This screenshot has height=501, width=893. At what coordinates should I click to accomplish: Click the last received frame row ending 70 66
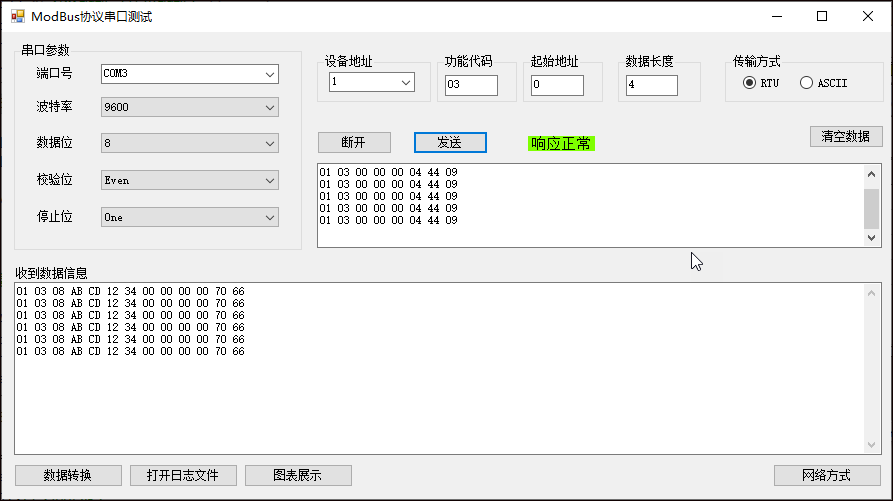[x=130, y=351]
